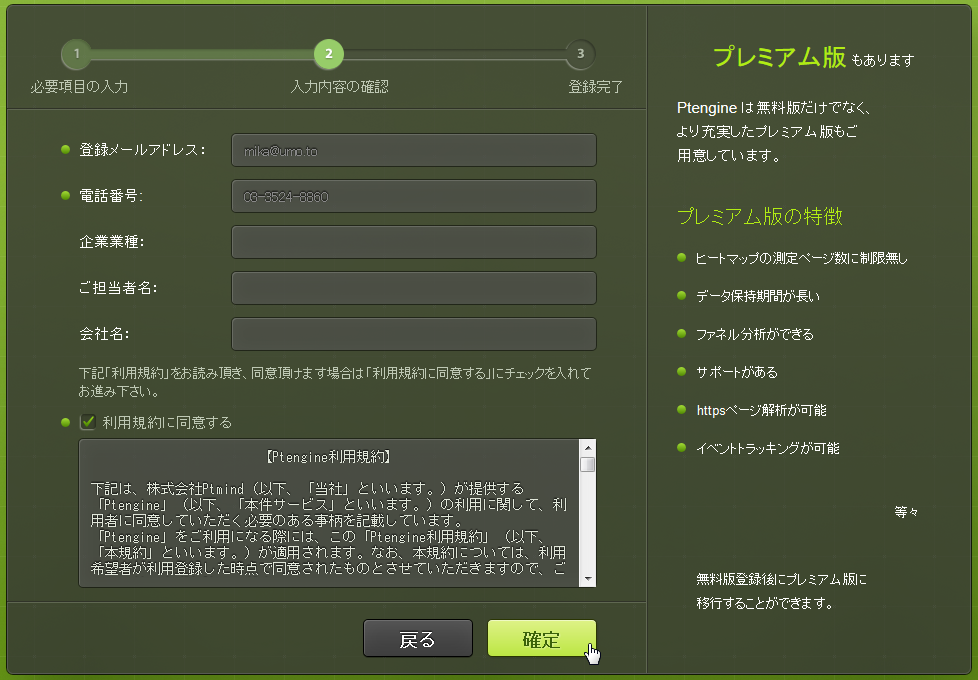The height and width of the screenshot is (680, 978).
Task: Click サポートがある feature text
Action: 737,372
